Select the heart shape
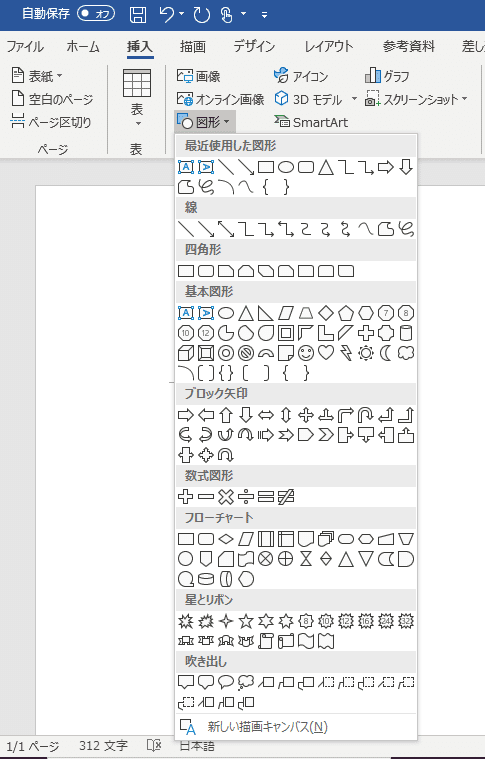This screenshot has height=759, width=485. click(x=326, y=353)
